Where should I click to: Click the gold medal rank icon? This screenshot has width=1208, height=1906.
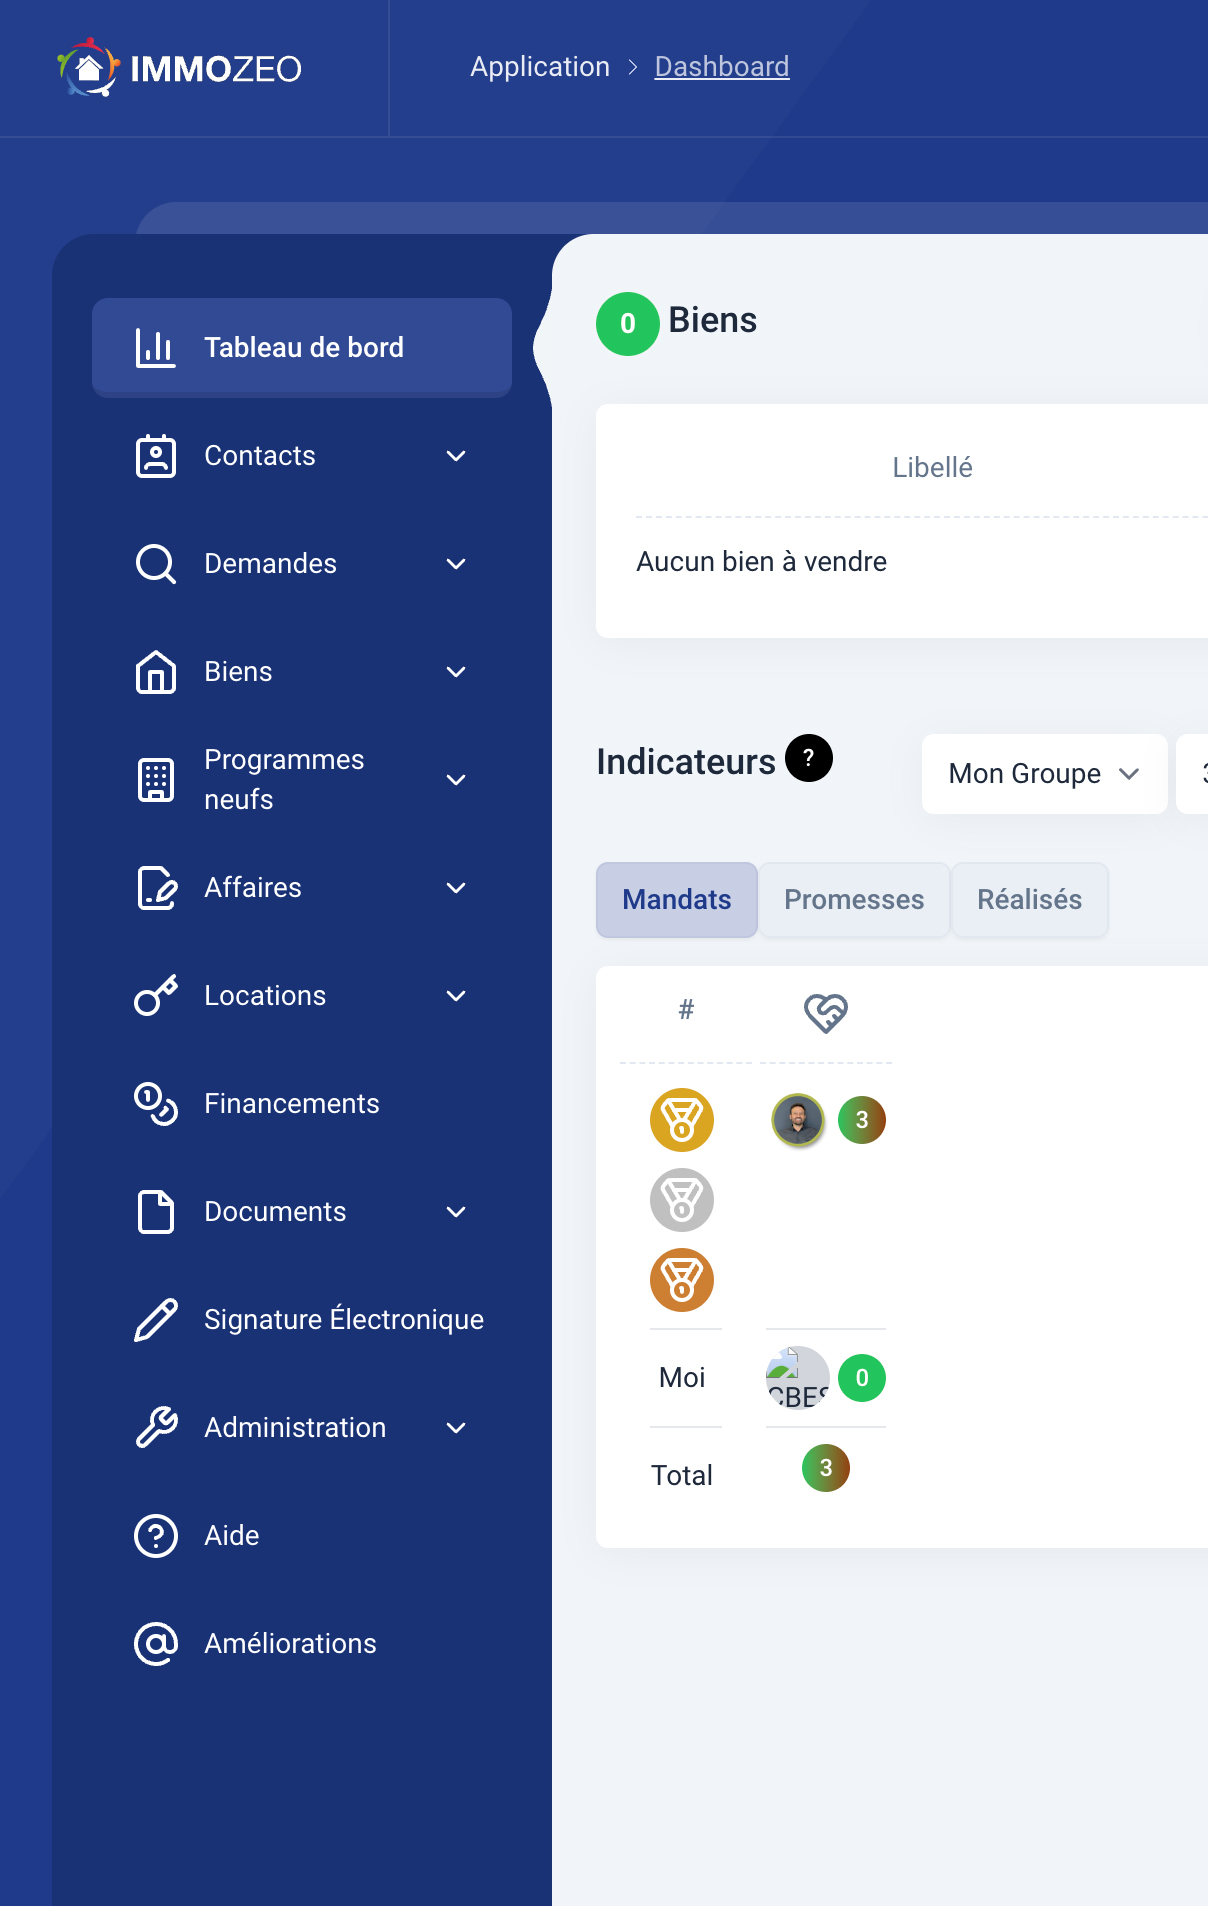(682, 1120)
